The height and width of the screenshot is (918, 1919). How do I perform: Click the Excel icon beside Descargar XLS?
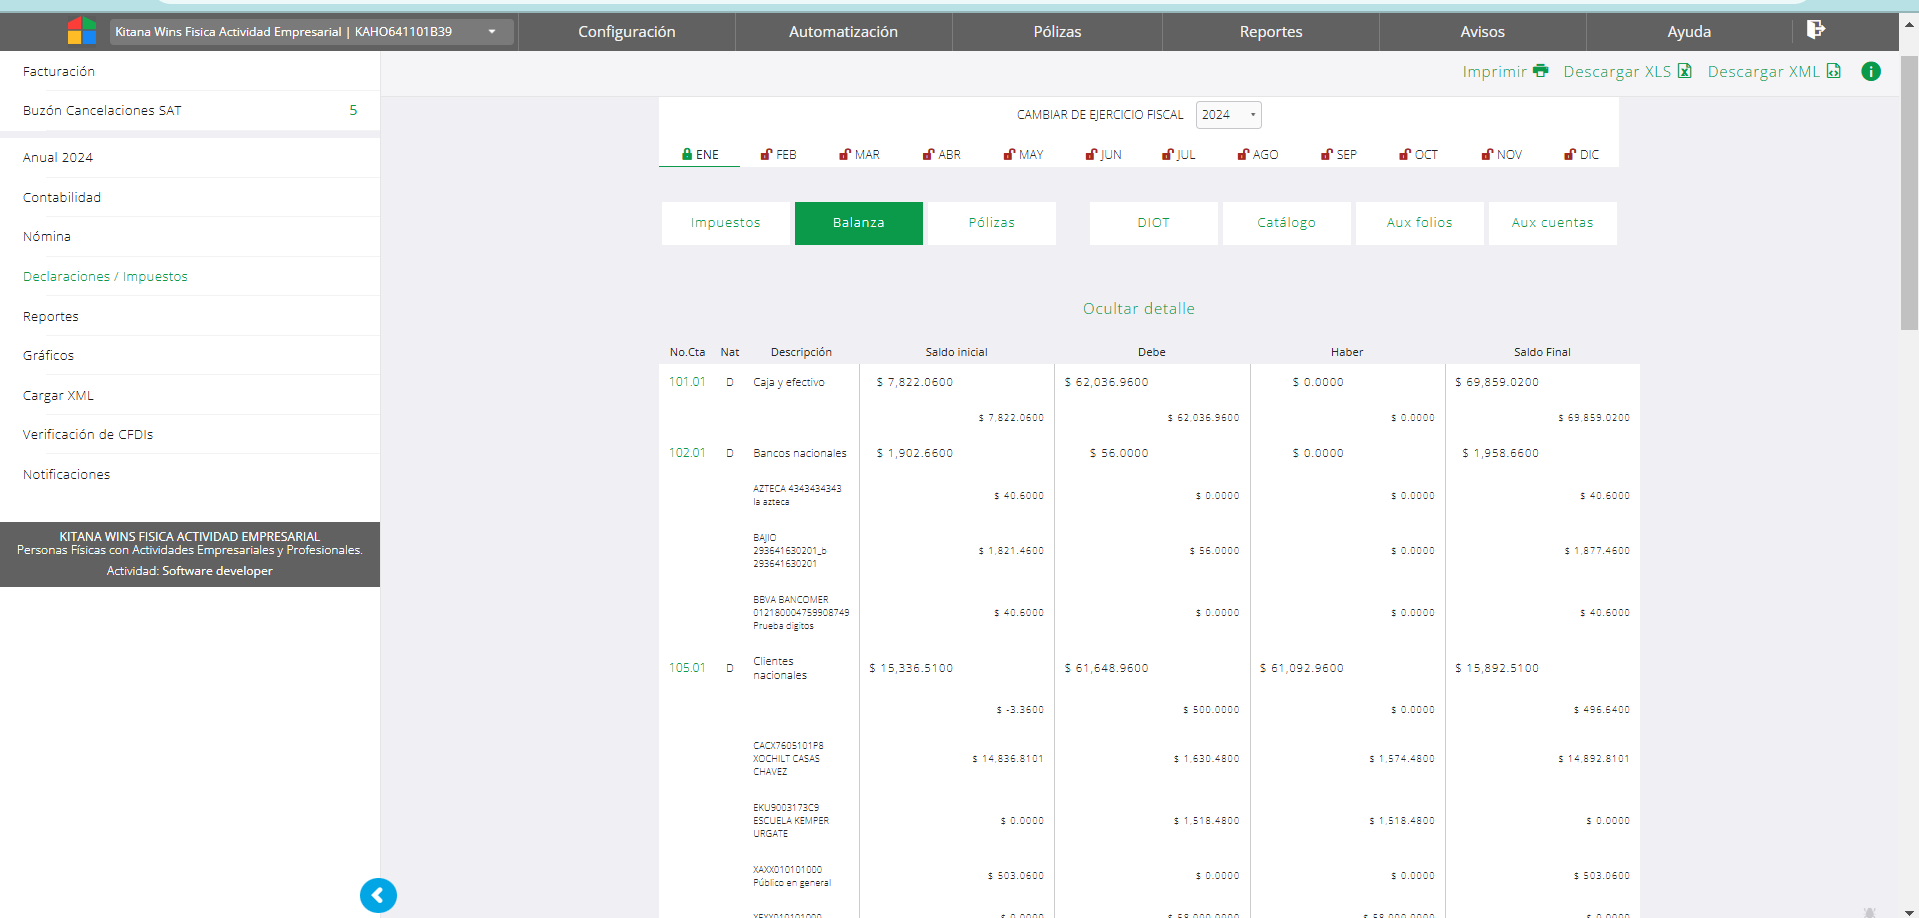[1685, 71]
